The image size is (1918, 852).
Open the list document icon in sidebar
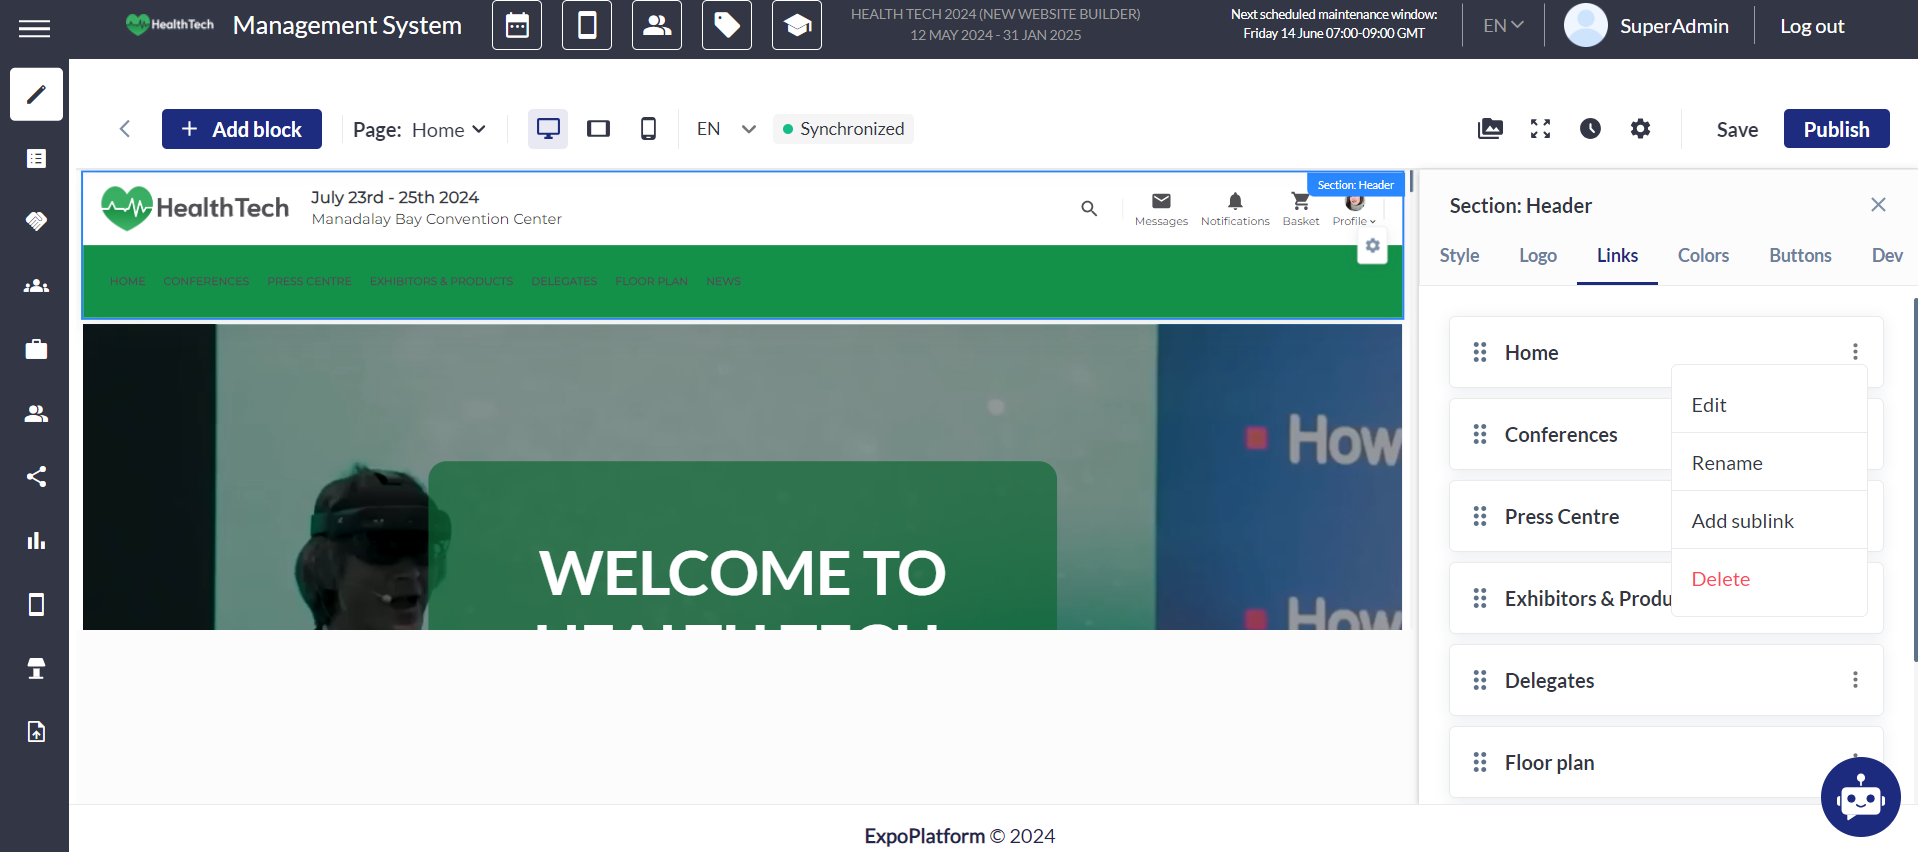pos(36,158)
